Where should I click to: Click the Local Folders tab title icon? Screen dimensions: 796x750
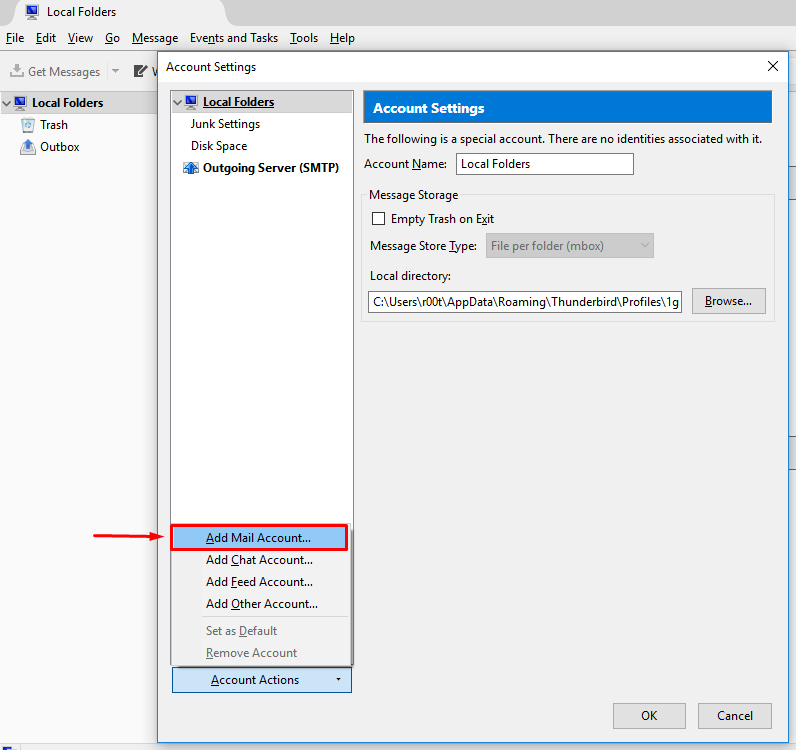click(x=32, y=12)
